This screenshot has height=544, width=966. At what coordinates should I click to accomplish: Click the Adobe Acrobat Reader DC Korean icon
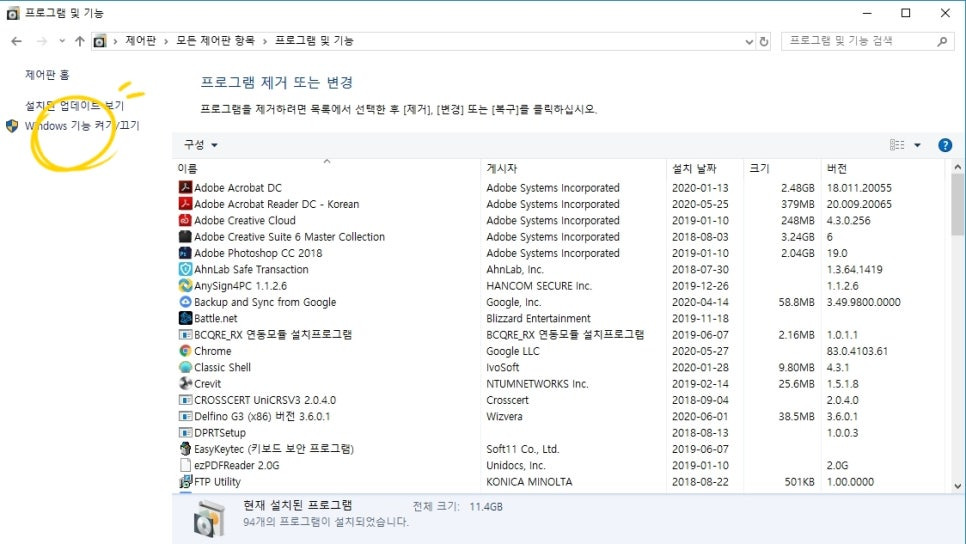[185, 203]
